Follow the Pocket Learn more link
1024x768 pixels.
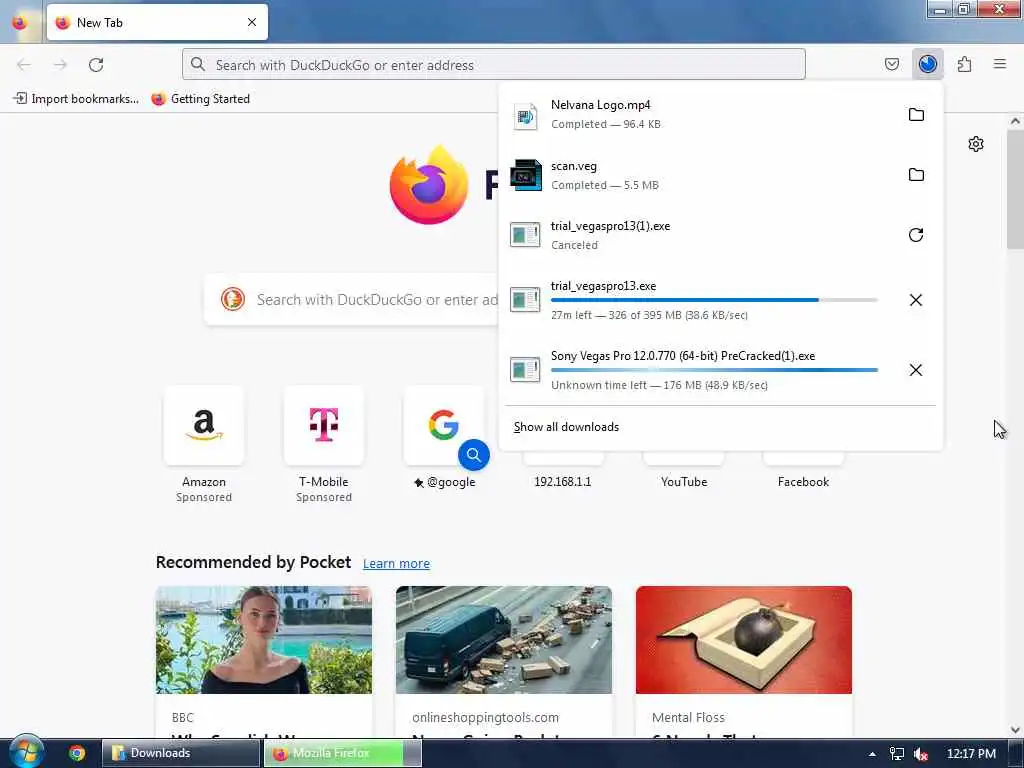396,564
